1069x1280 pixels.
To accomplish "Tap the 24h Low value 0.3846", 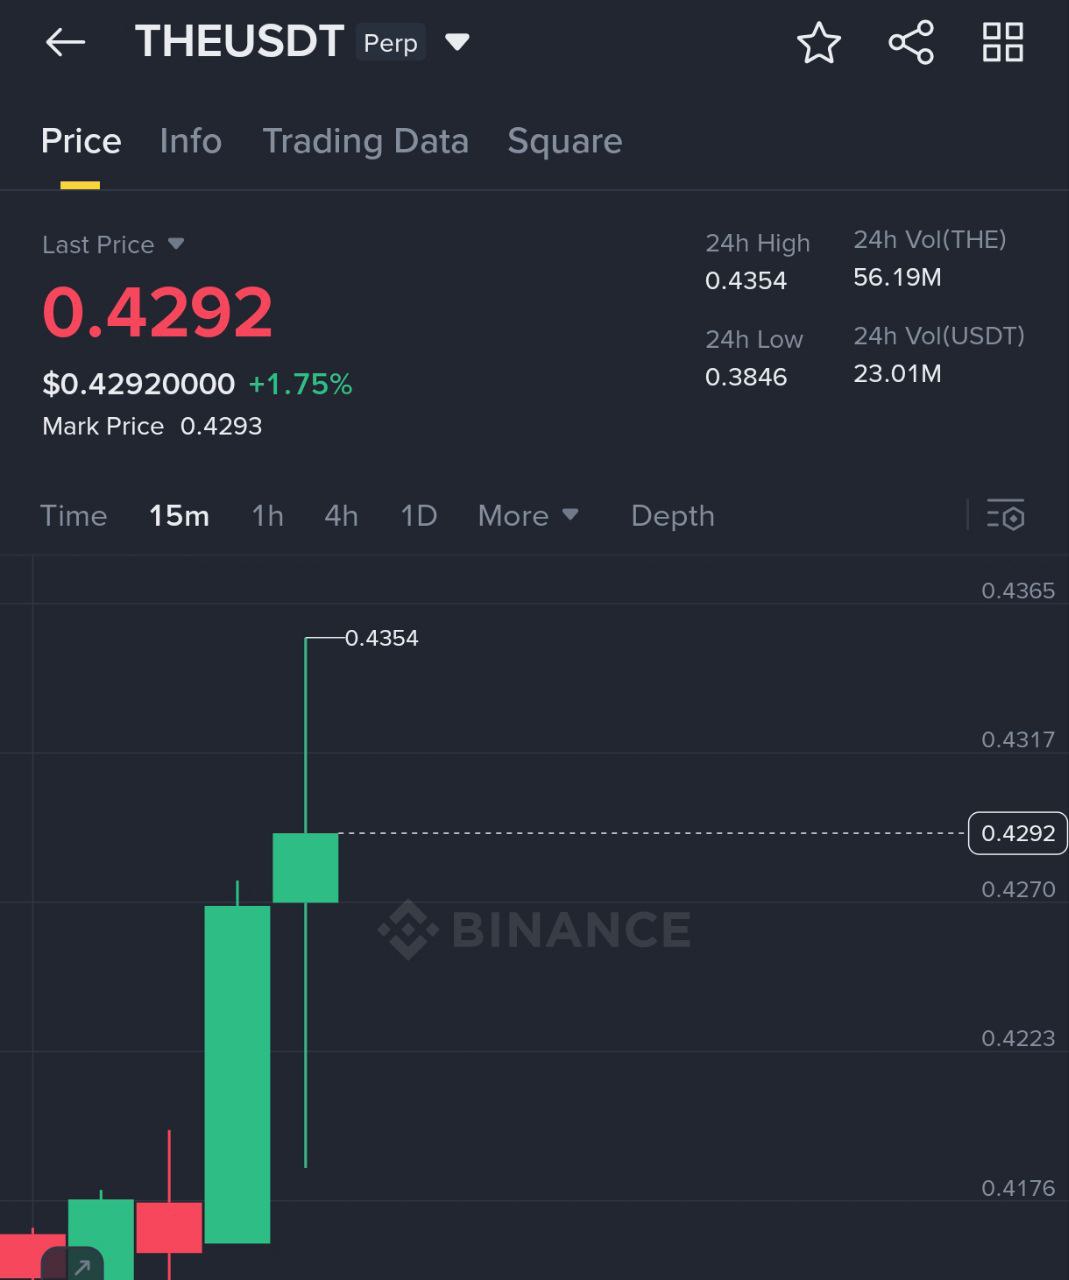I will [746, 377].
